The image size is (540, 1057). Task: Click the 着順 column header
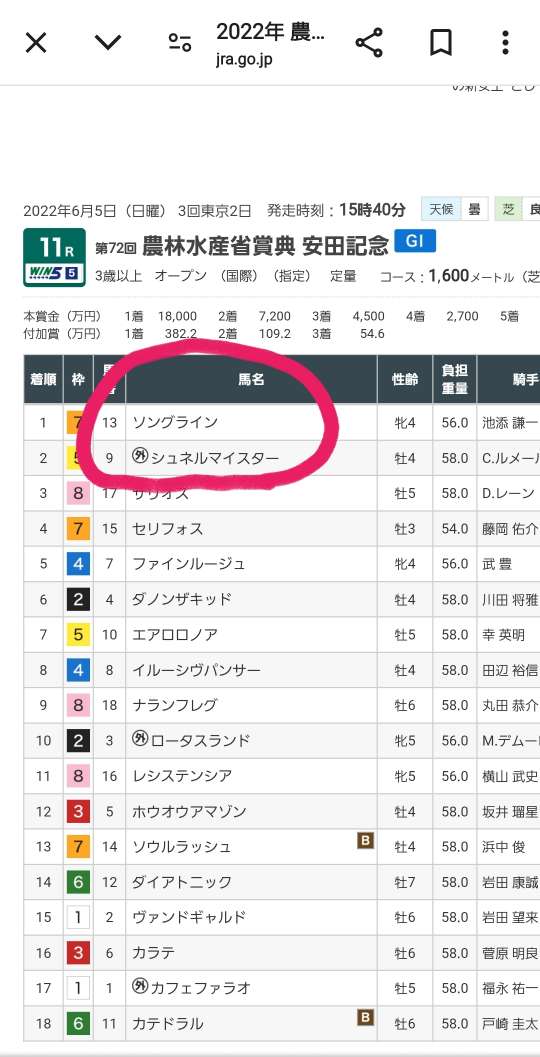point(43,380)
